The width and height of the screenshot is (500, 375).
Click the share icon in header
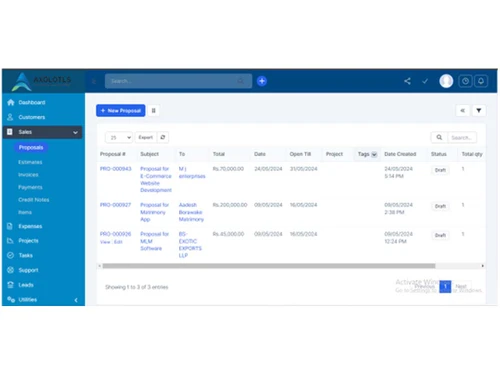(x=407, y=81)
